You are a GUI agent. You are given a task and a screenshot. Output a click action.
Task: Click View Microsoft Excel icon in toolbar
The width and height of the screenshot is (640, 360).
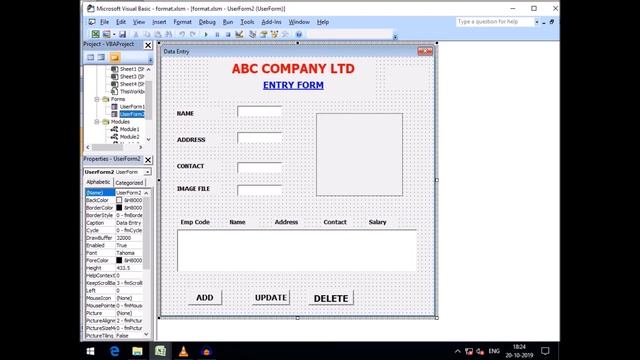(x=96, y=34)
